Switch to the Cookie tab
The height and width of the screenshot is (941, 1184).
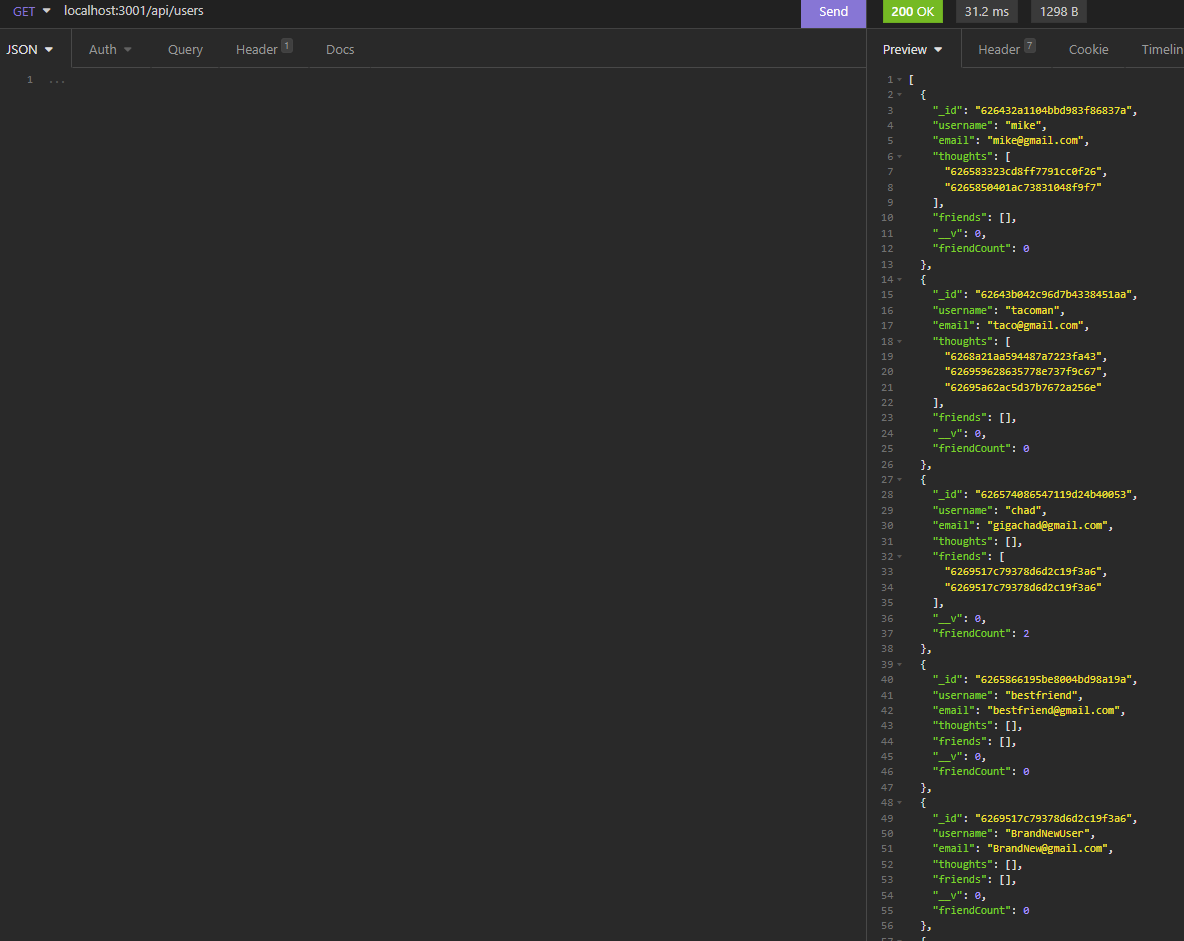click(1088, 48)
